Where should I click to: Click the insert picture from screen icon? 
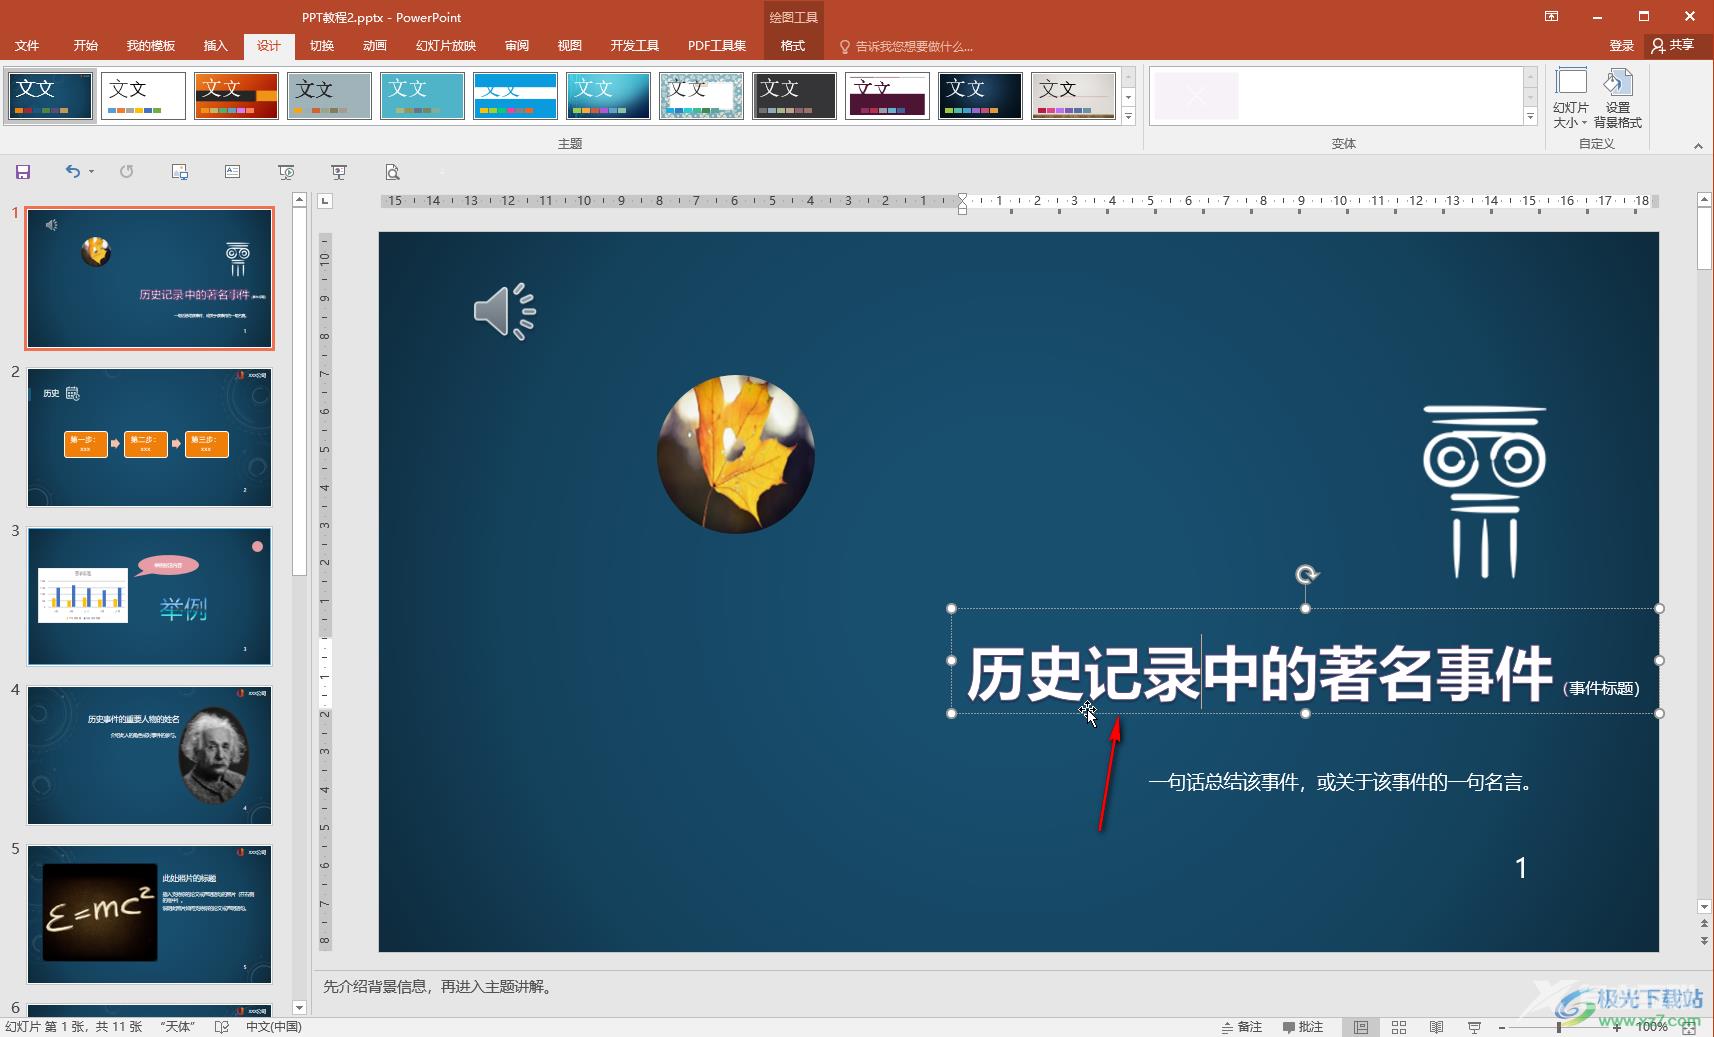point(180,172)
